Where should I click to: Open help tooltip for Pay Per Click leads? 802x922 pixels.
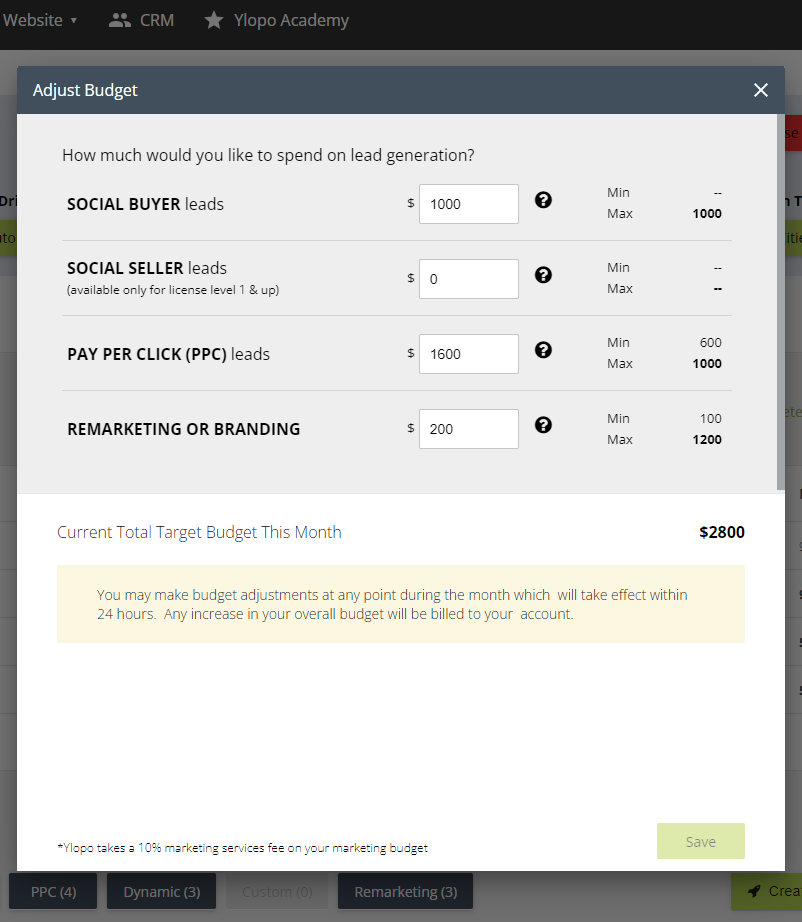tap(543, 350)
